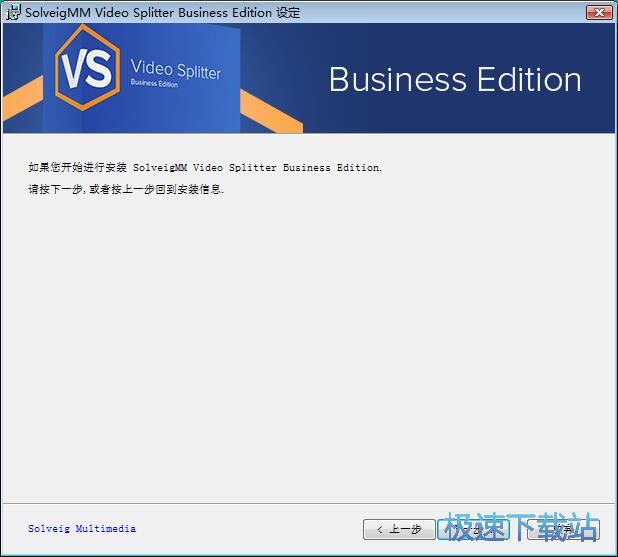
Task: Open the Solveig Multimedia link
Action: [x=82, y=528]
